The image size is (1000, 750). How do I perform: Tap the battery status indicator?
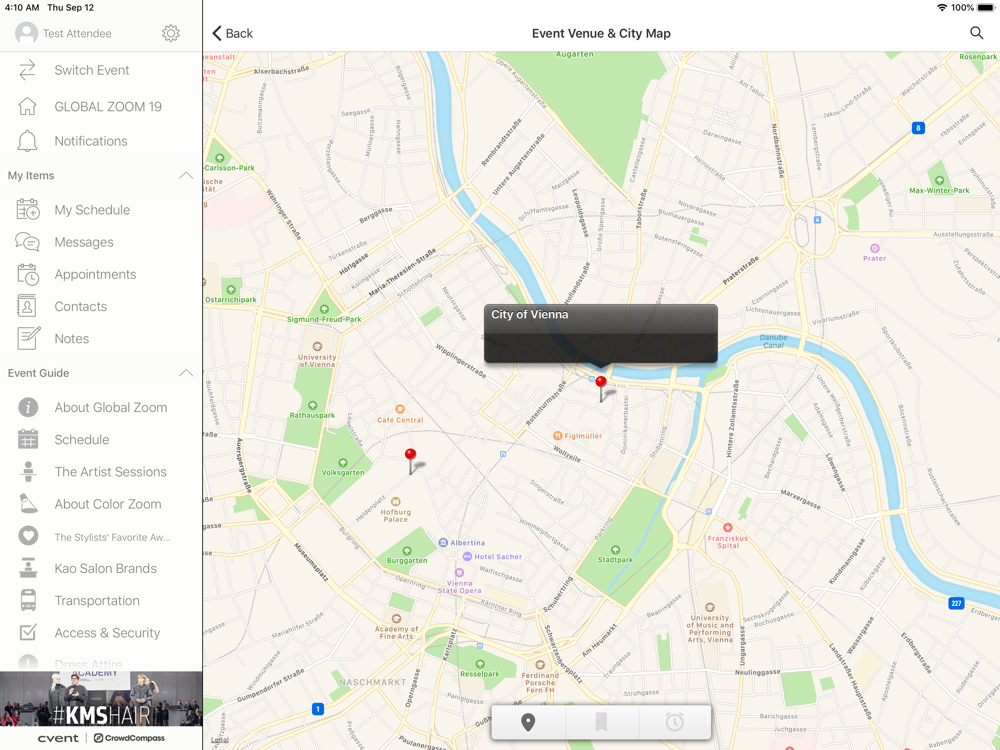(x=985, y=8)
